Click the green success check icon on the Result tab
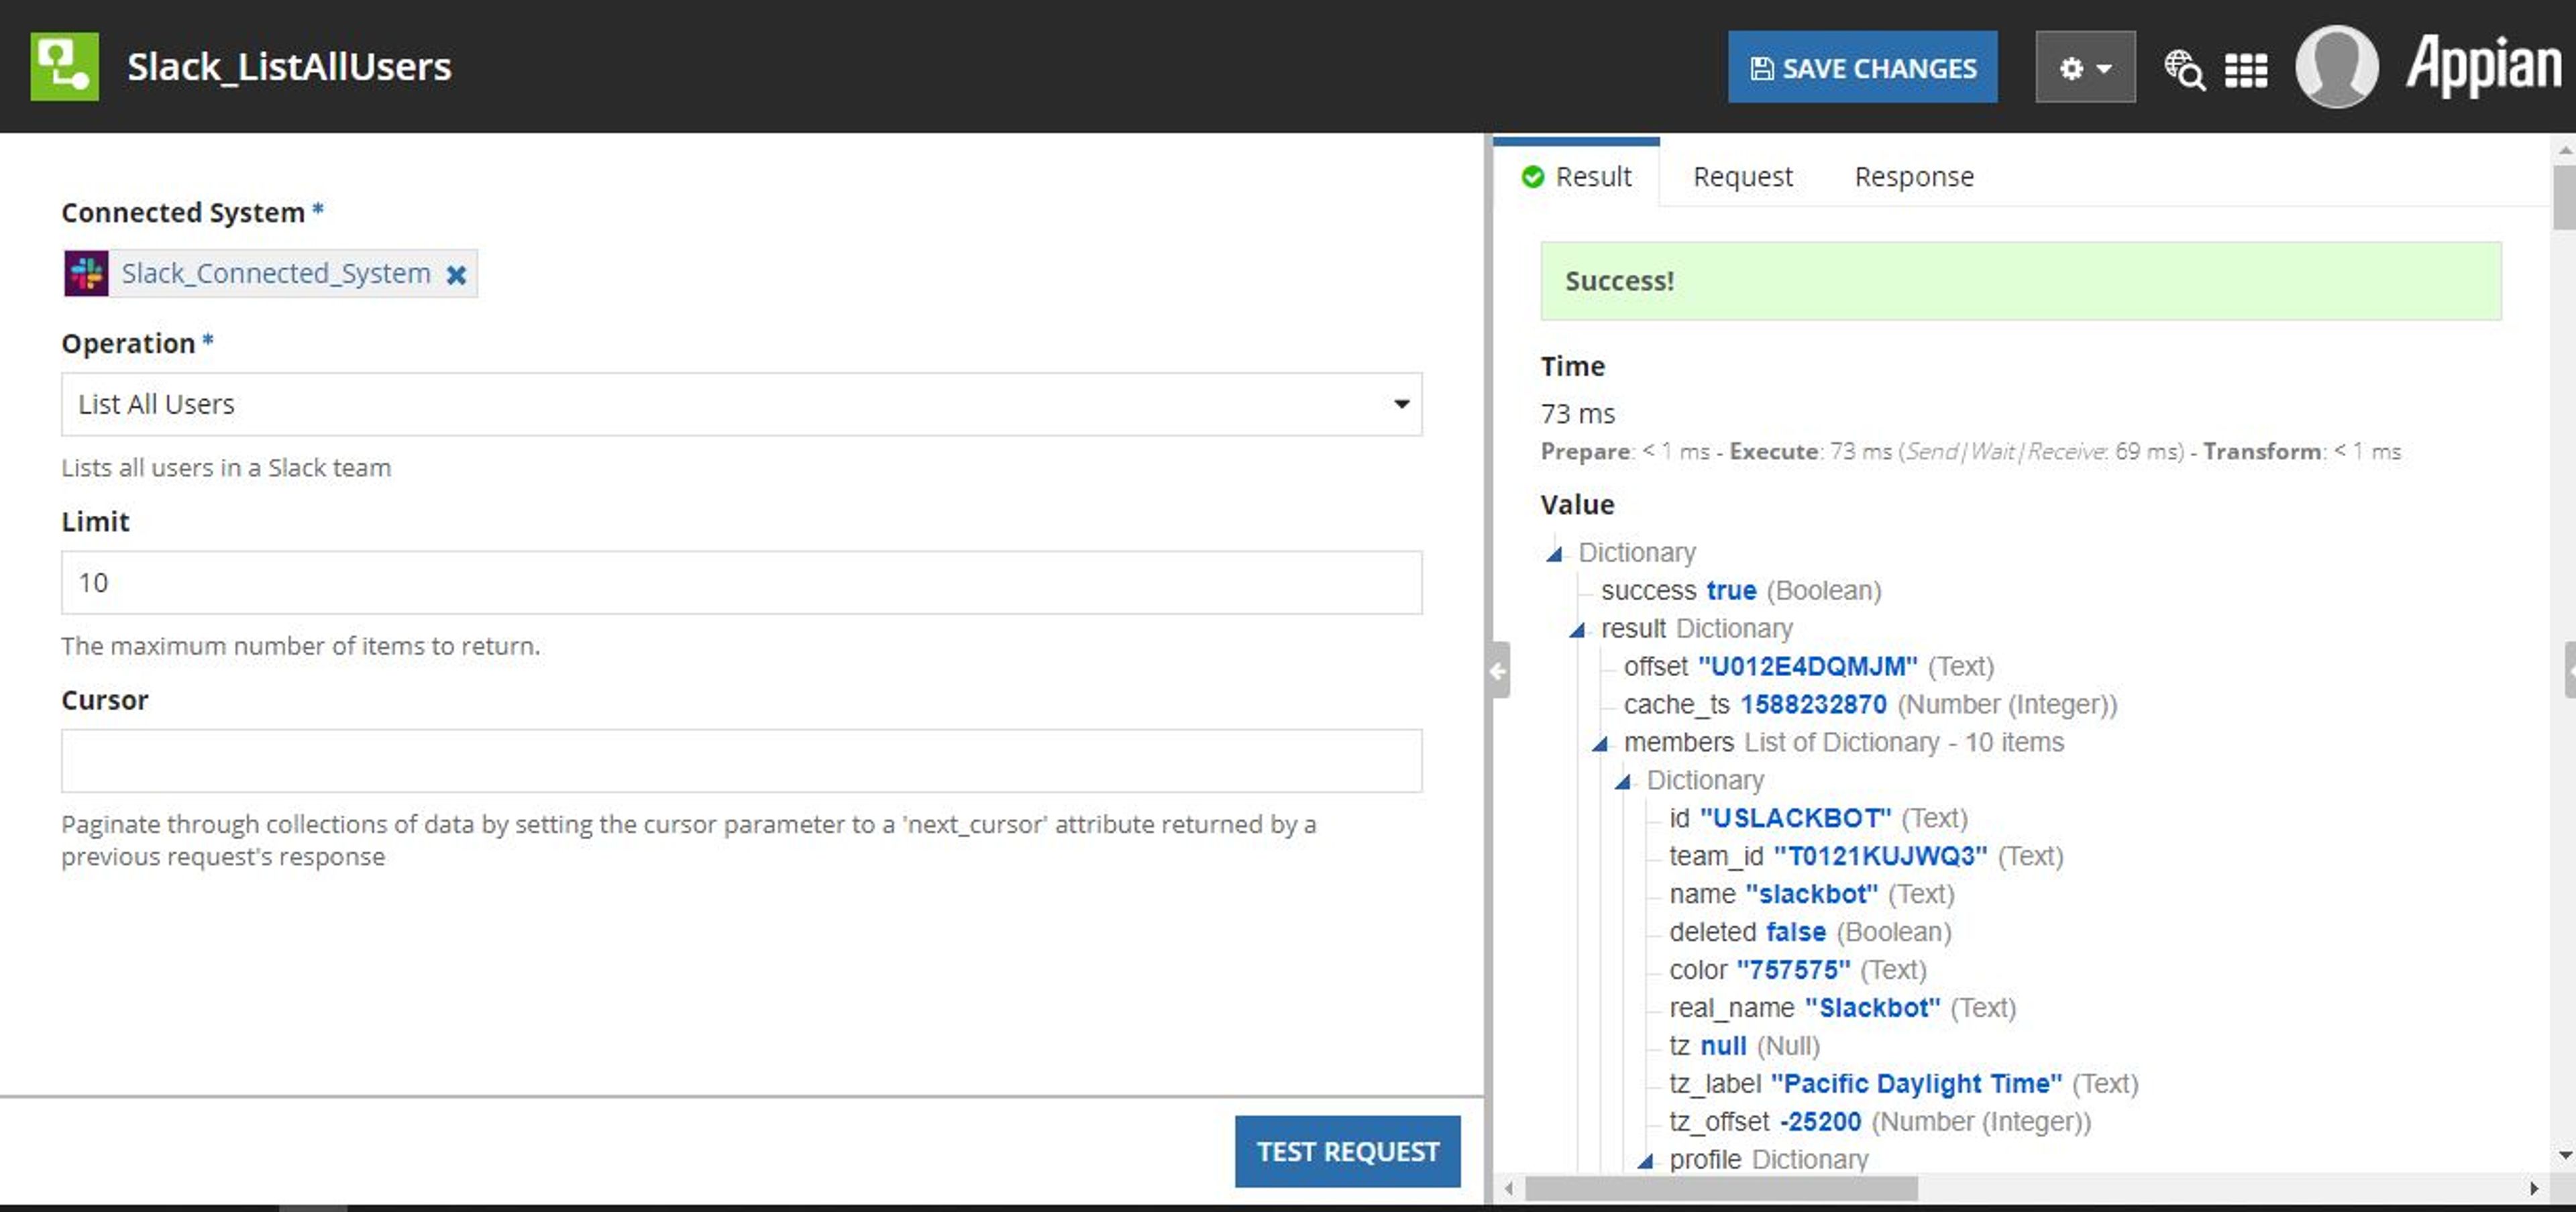 [x=1532, y=177]
